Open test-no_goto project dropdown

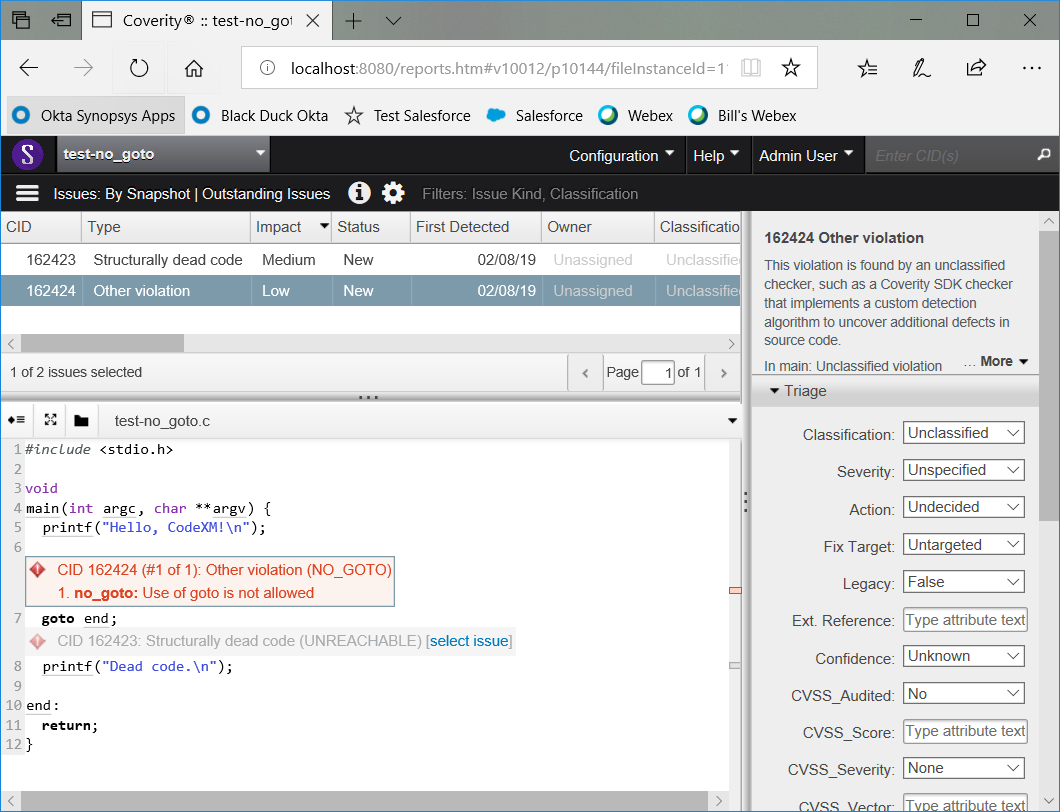click(x=163, y=154)
